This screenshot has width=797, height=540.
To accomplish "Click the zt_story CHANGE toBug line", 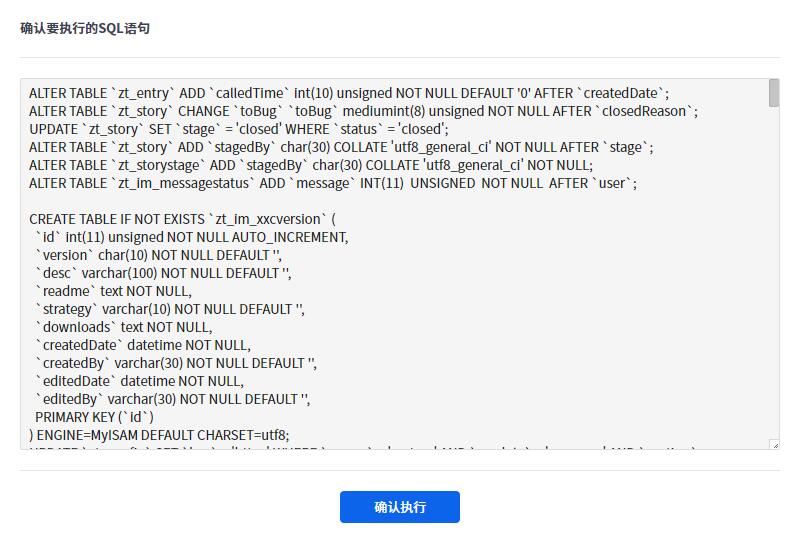I will (x=363, y=111).
